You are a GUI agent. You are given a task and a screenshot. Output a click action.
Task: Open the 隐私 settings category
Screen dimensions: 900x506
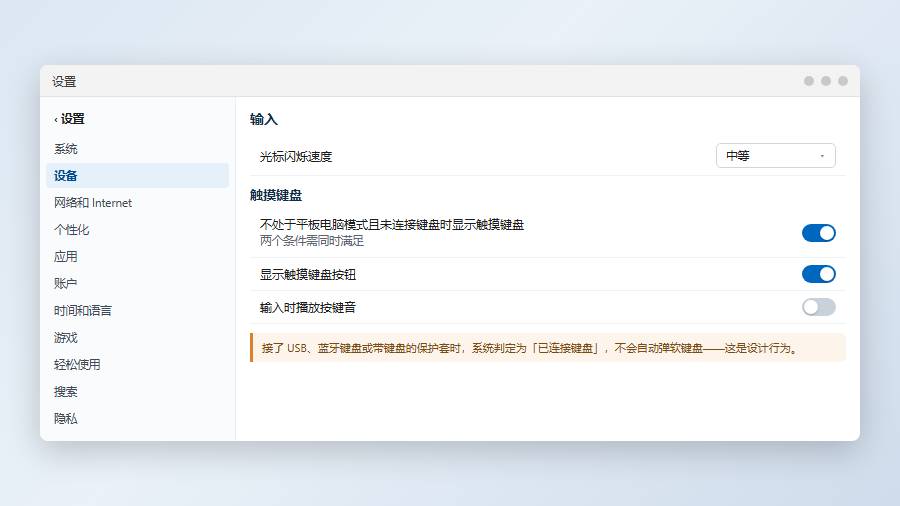pyautogui.click(x=137, y=418)
